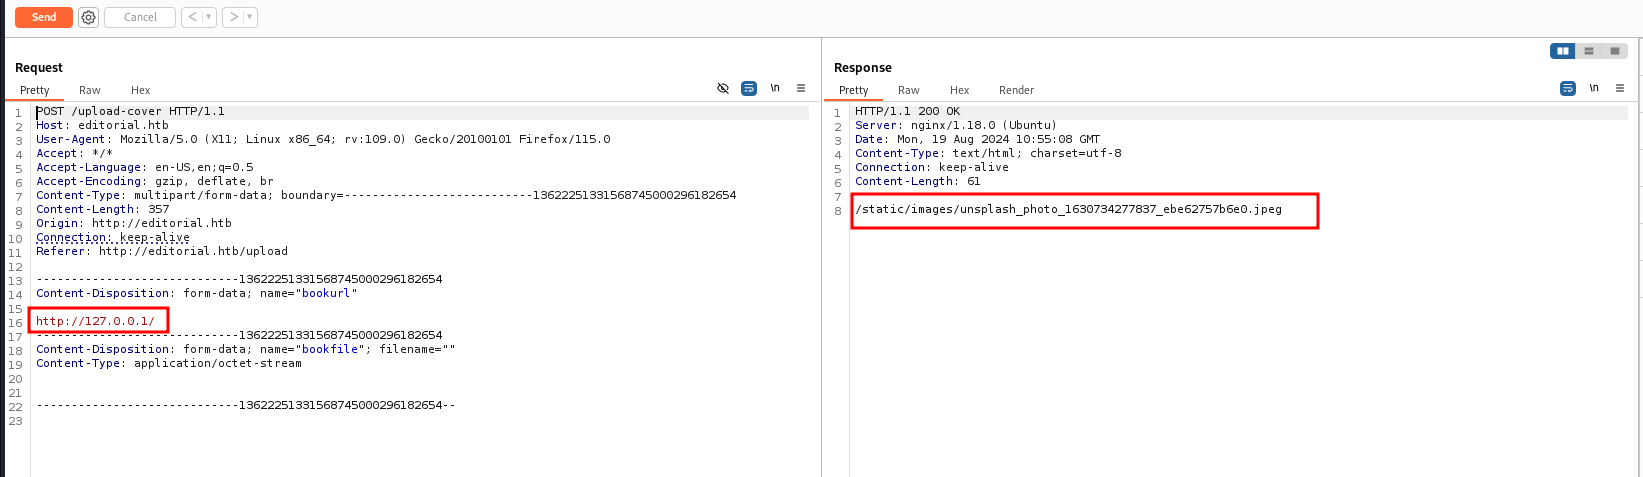The image size is (1643, 477).
Task: Open the request send settings gear
Action: click(88, 17)
